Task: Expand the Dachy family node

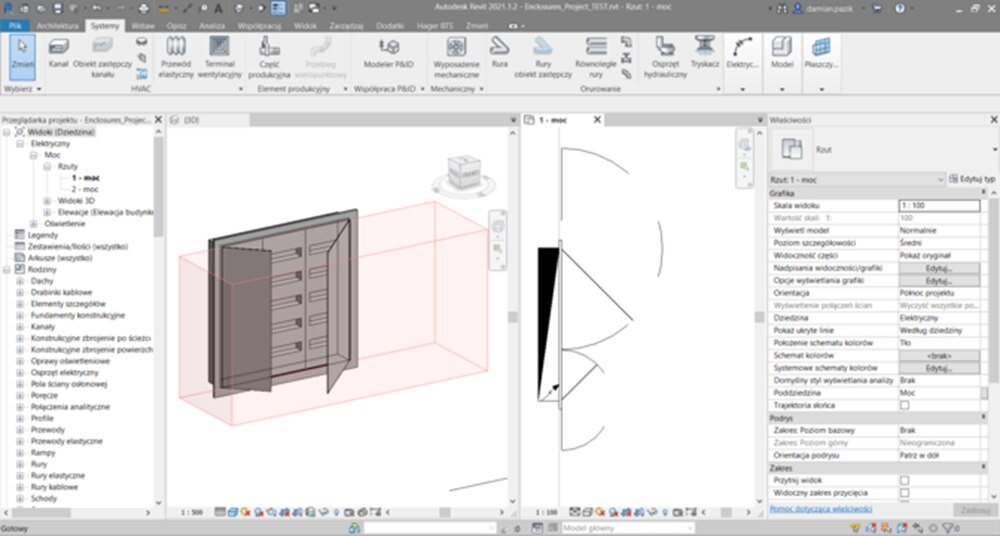Action: (19, 281)
